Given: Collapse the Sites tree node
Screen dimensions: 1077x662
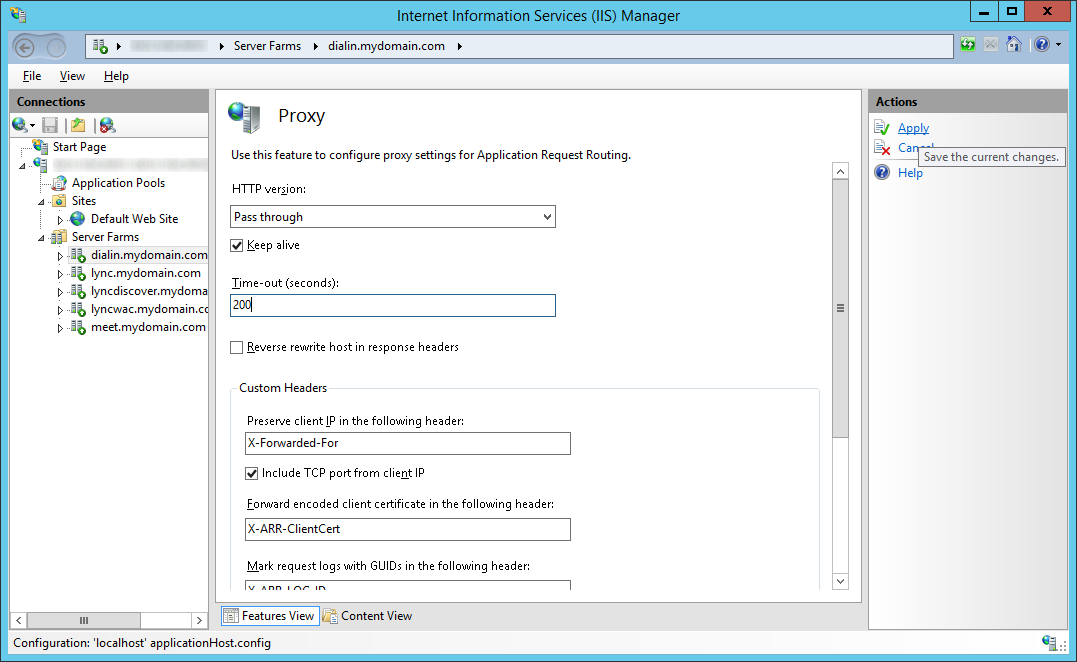Looking at the screenshot, I should click(41, 202).
